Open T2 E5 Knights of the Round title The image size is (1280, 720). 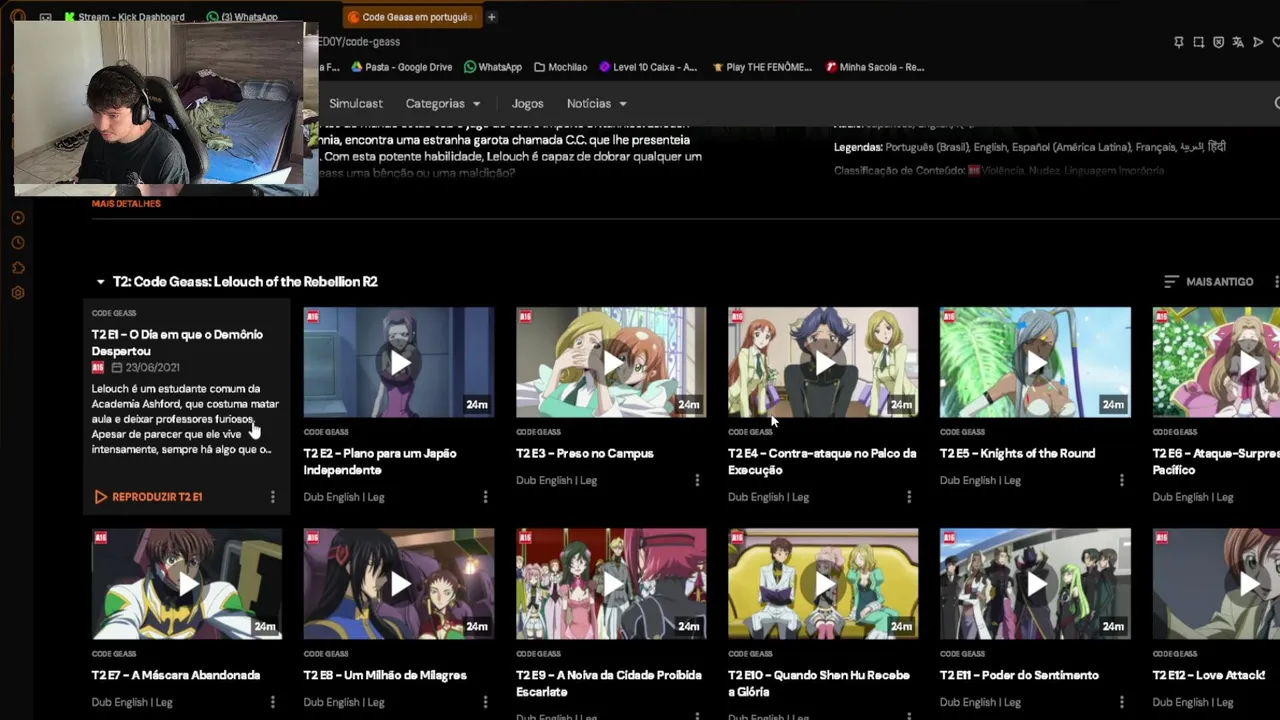[1017, 454]
